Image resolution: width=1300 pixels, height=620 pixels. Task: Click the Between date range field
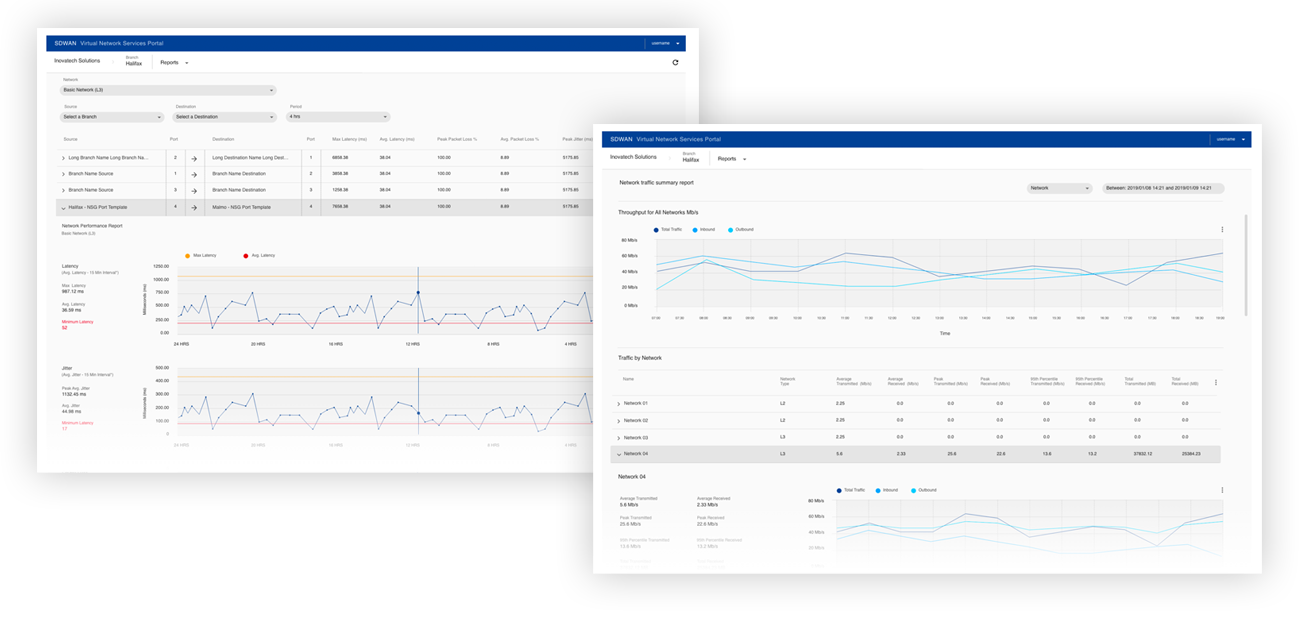point(1163,188)
